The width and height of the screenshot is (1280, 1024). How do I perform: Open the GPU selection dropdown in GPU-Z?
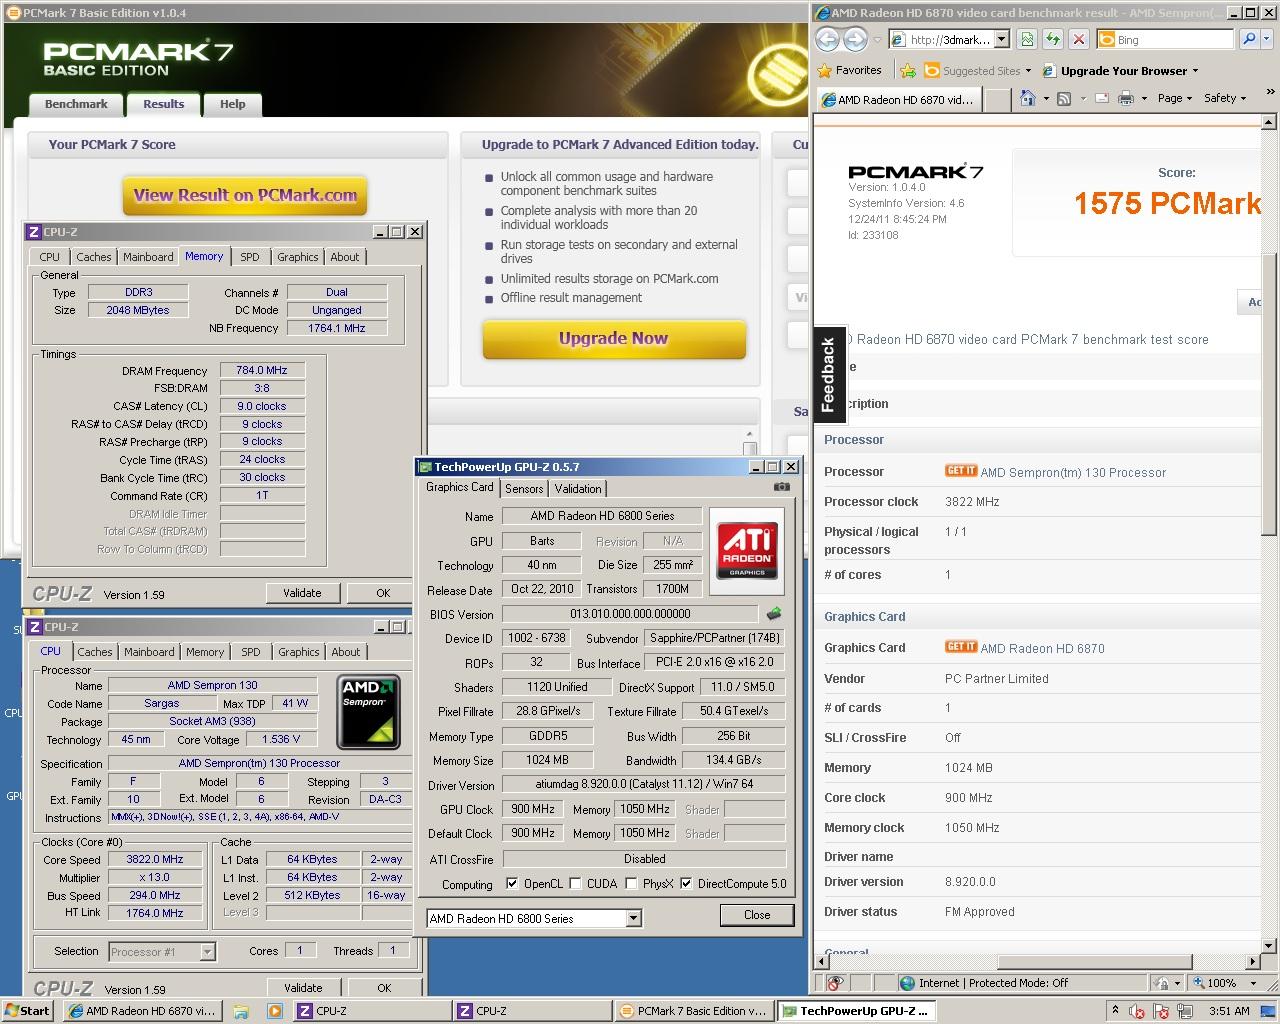[633, 918]
